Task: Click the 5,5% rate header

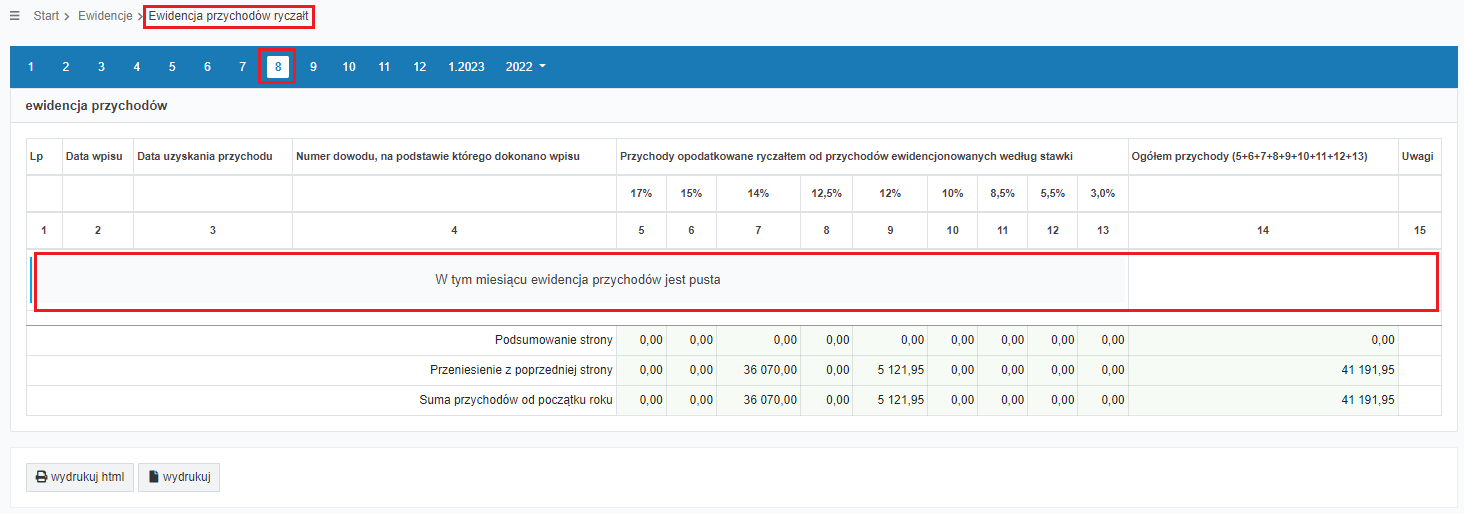Action: pos(1052,194)
